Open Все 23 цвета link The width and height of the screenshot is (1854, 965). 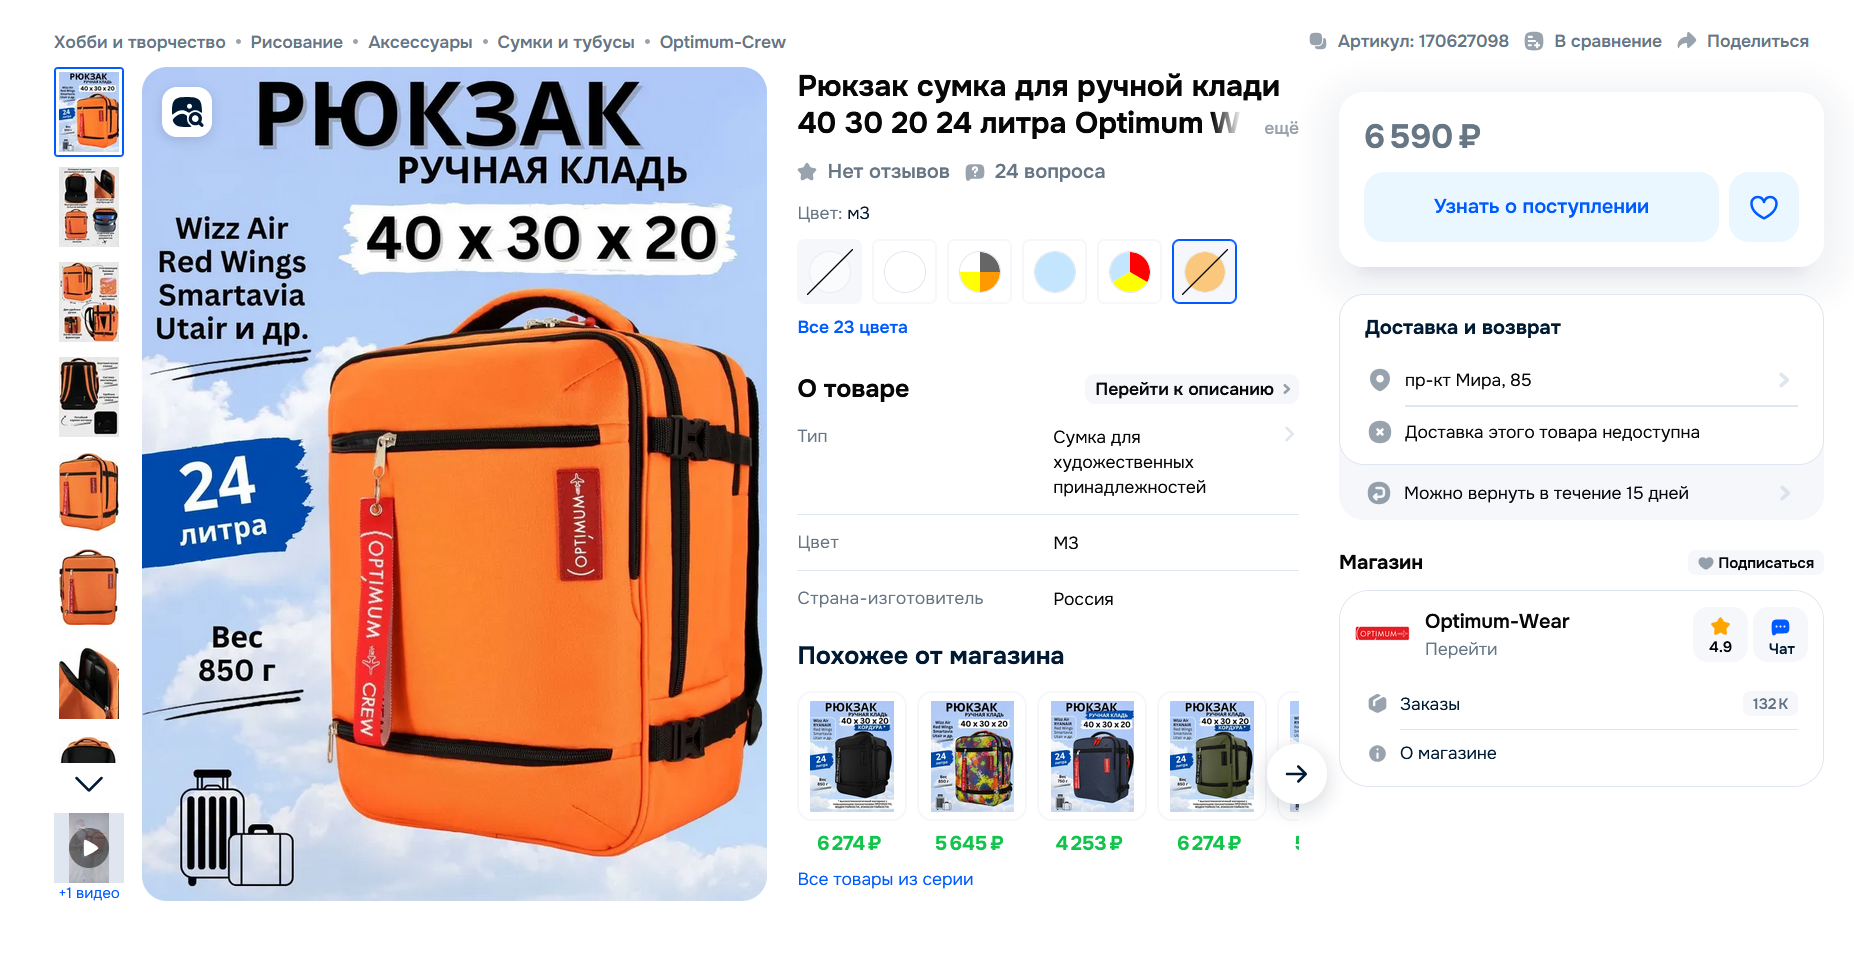[x=852, y=327]
